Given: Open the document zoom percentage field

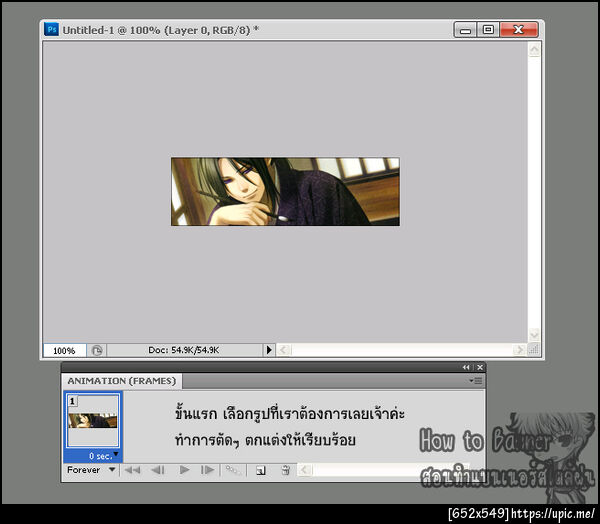Looking at the screenshot, I should point(64,350).
